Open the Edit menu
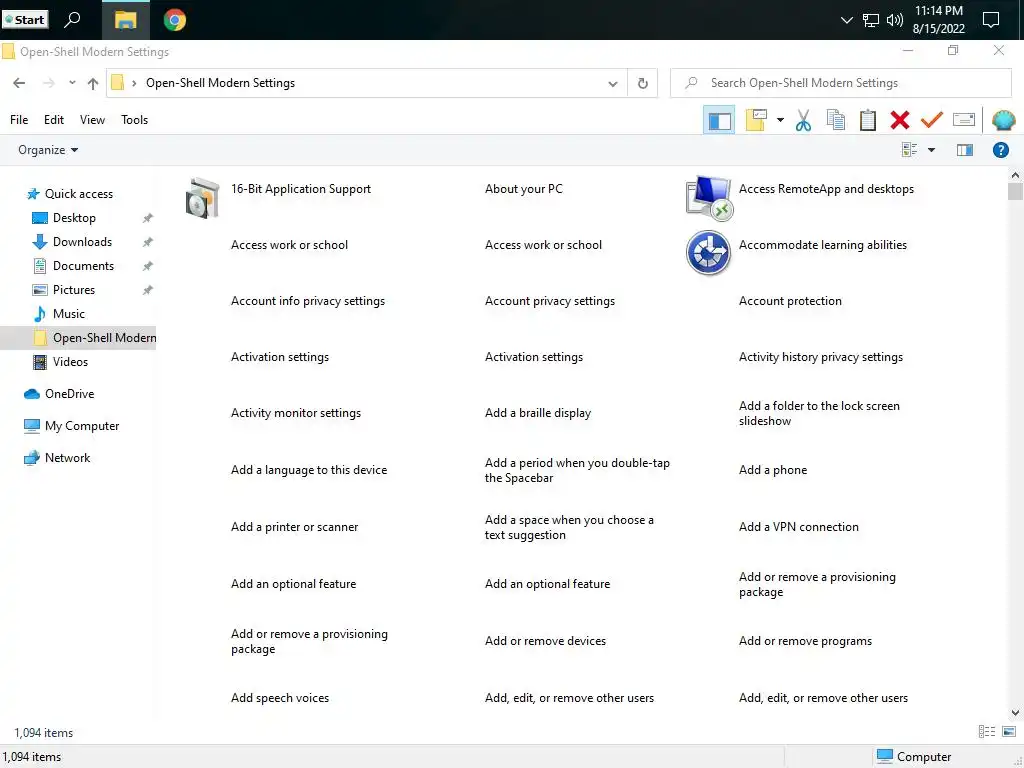Screen dimensions: 1024x768 (54, 120)
